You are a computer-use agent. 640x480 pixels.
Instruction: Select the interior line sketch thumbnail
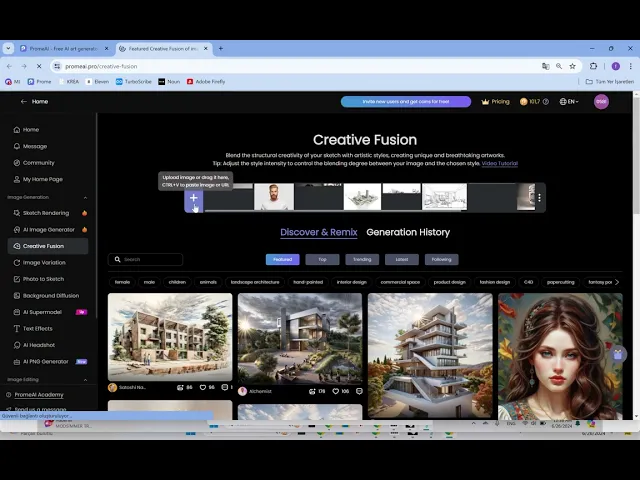tap(444, 197)
